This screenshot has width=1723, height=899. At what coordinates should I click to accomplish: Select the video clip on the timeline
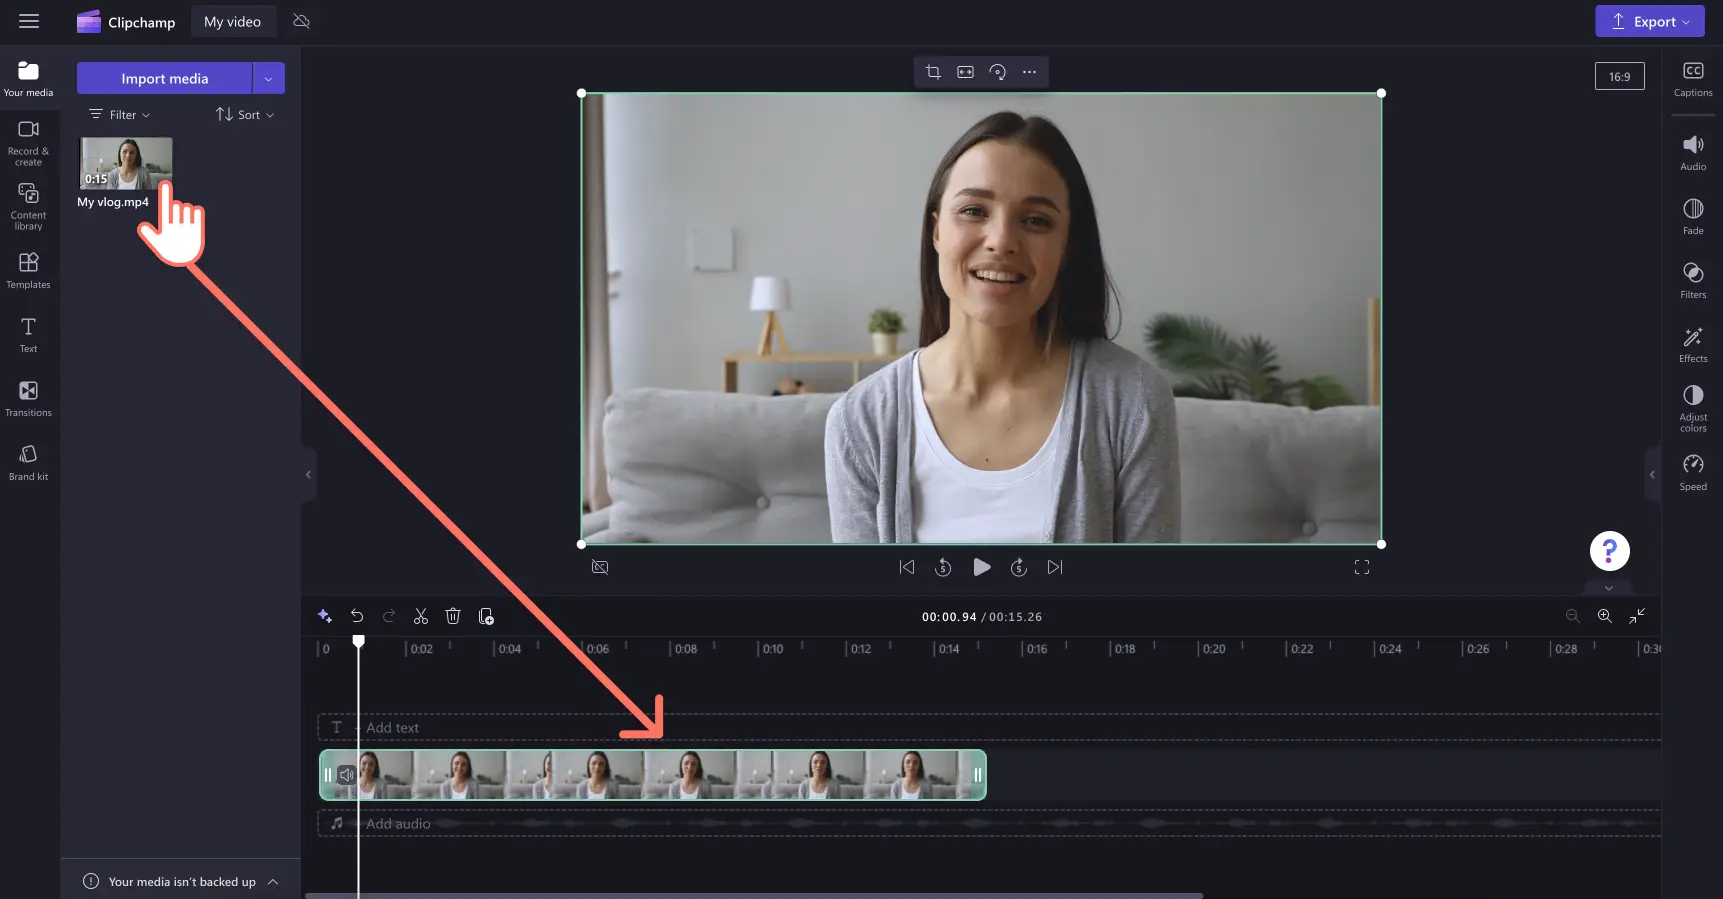pyautogui.click(x=653, y=775)
